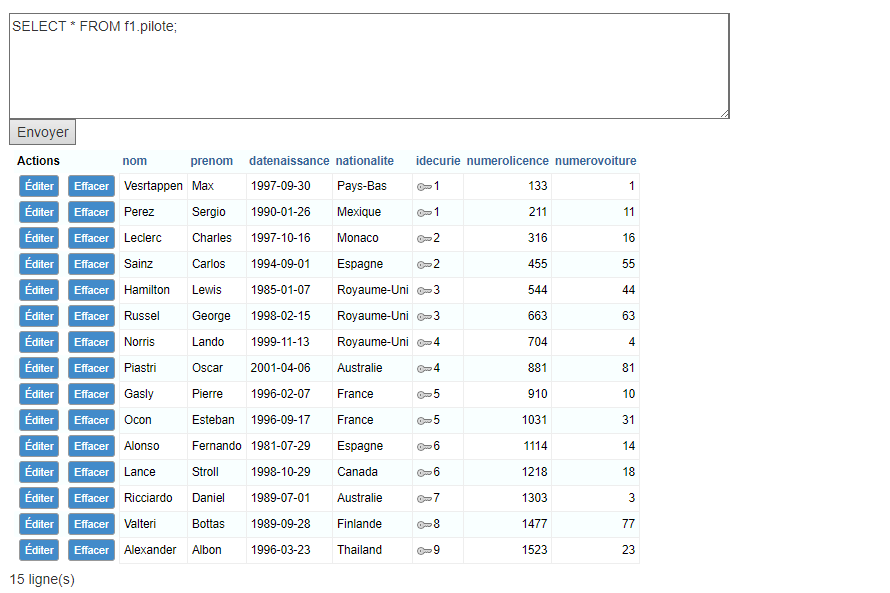The height and width of the screenshot is (593, 890).
Task: Click the numerolicence column header
Action: pyautogui.click(x=507, y=161)
